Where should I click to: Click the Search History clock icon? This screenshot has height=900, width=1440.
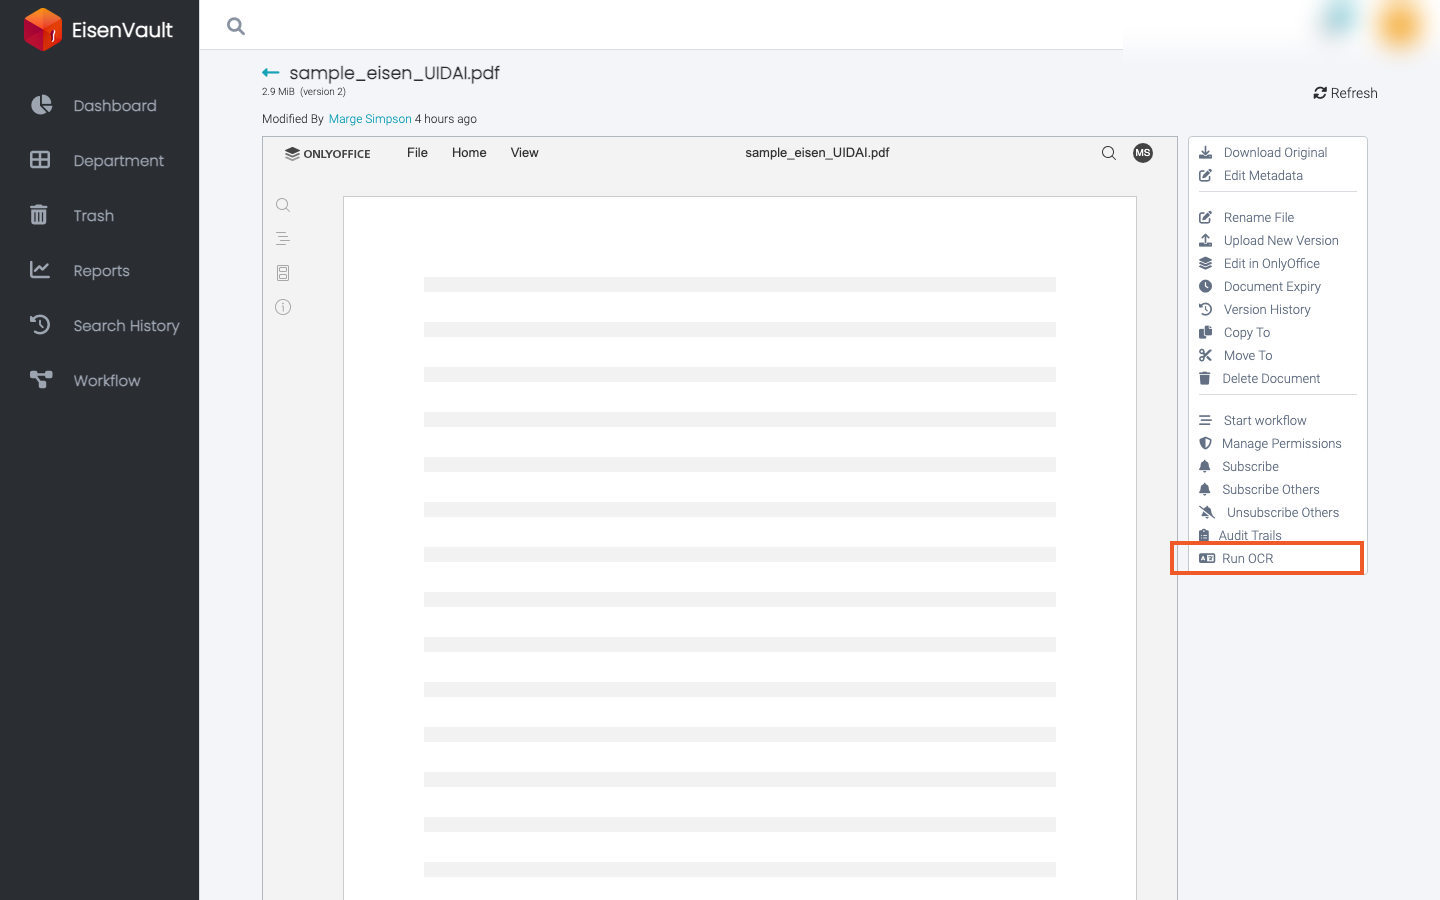pyautogui.click(x=40, y=324)
